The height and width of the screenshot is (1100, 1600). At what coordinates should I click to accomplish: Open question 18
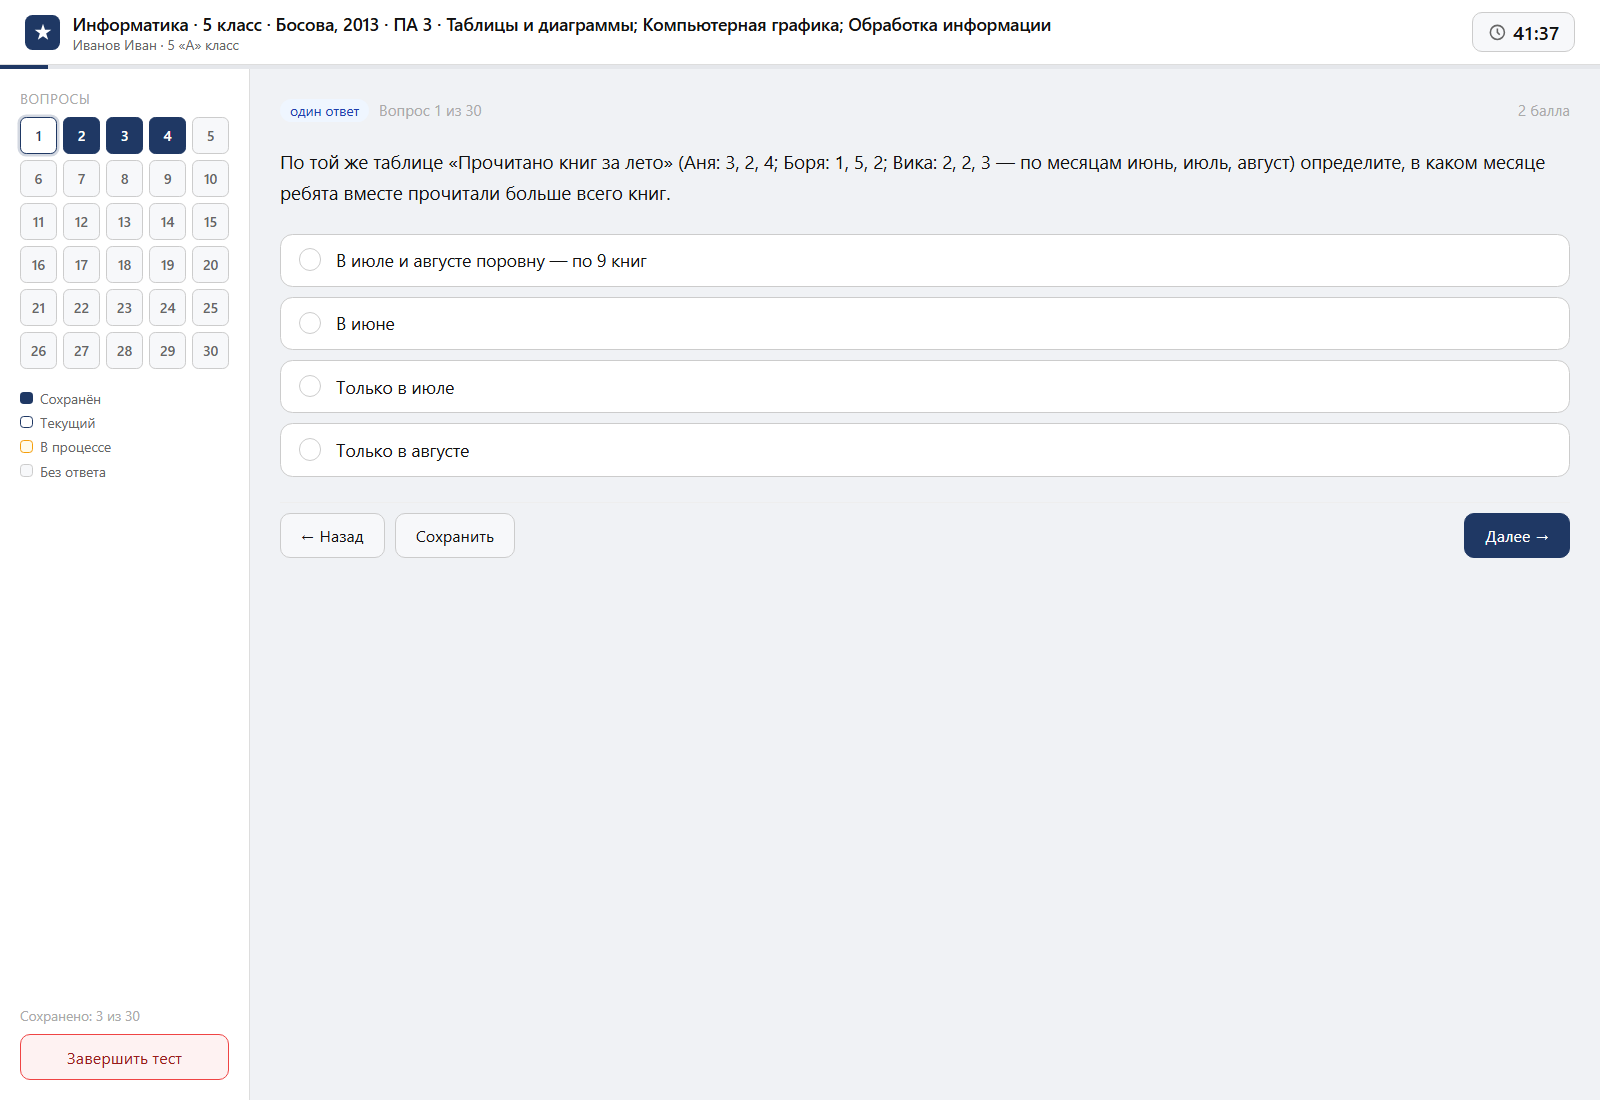point(124,265)
